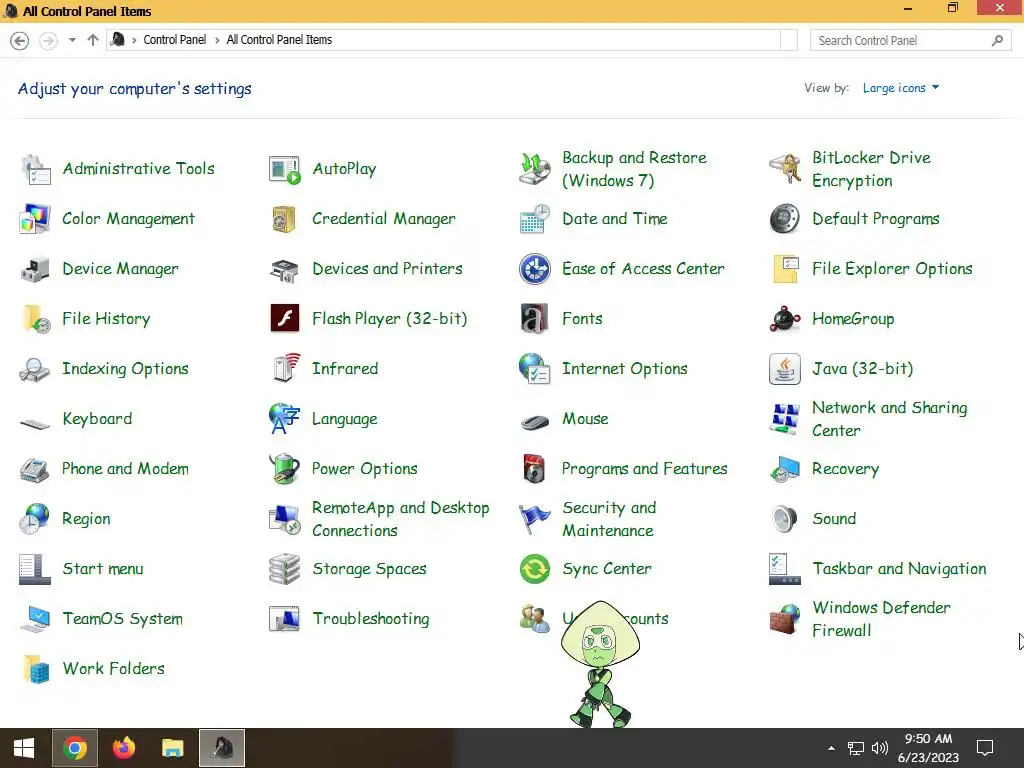Screen dimensions: 1024x768
Task: Open the Date and Time icon
Action: tap(535, 219)
